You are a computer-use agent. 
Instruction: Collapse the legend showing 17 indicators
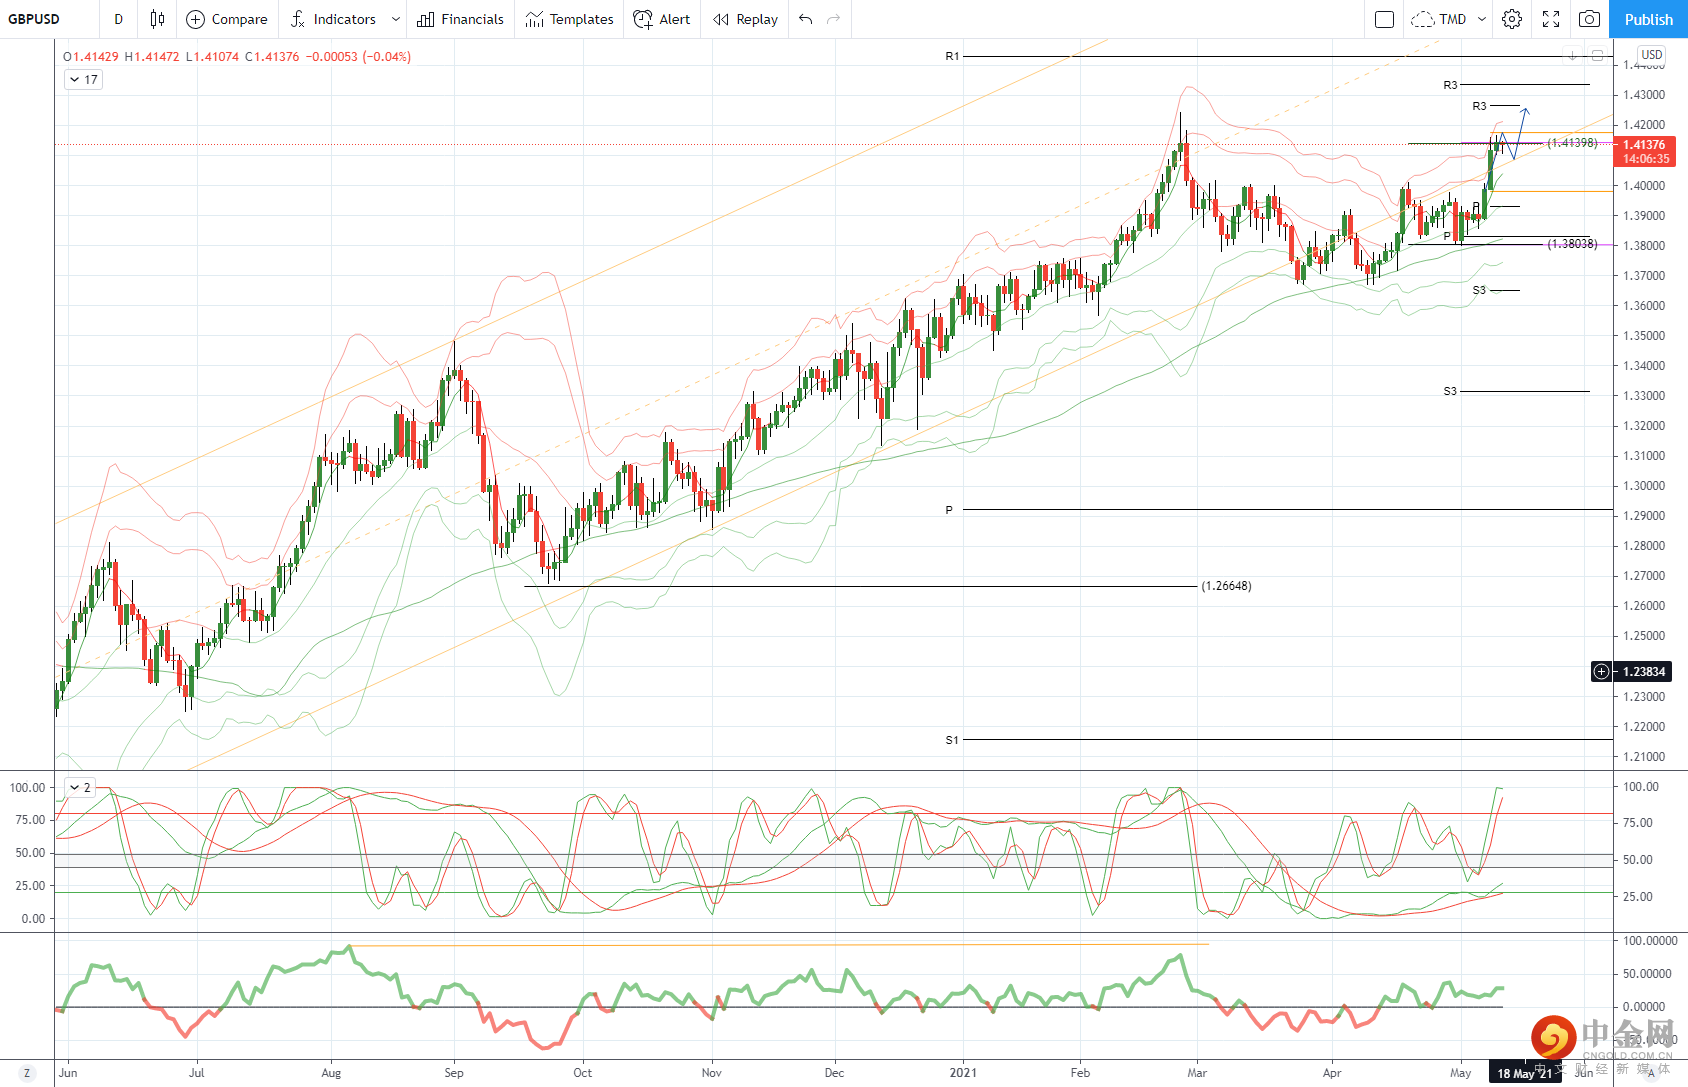click(83, 80)
